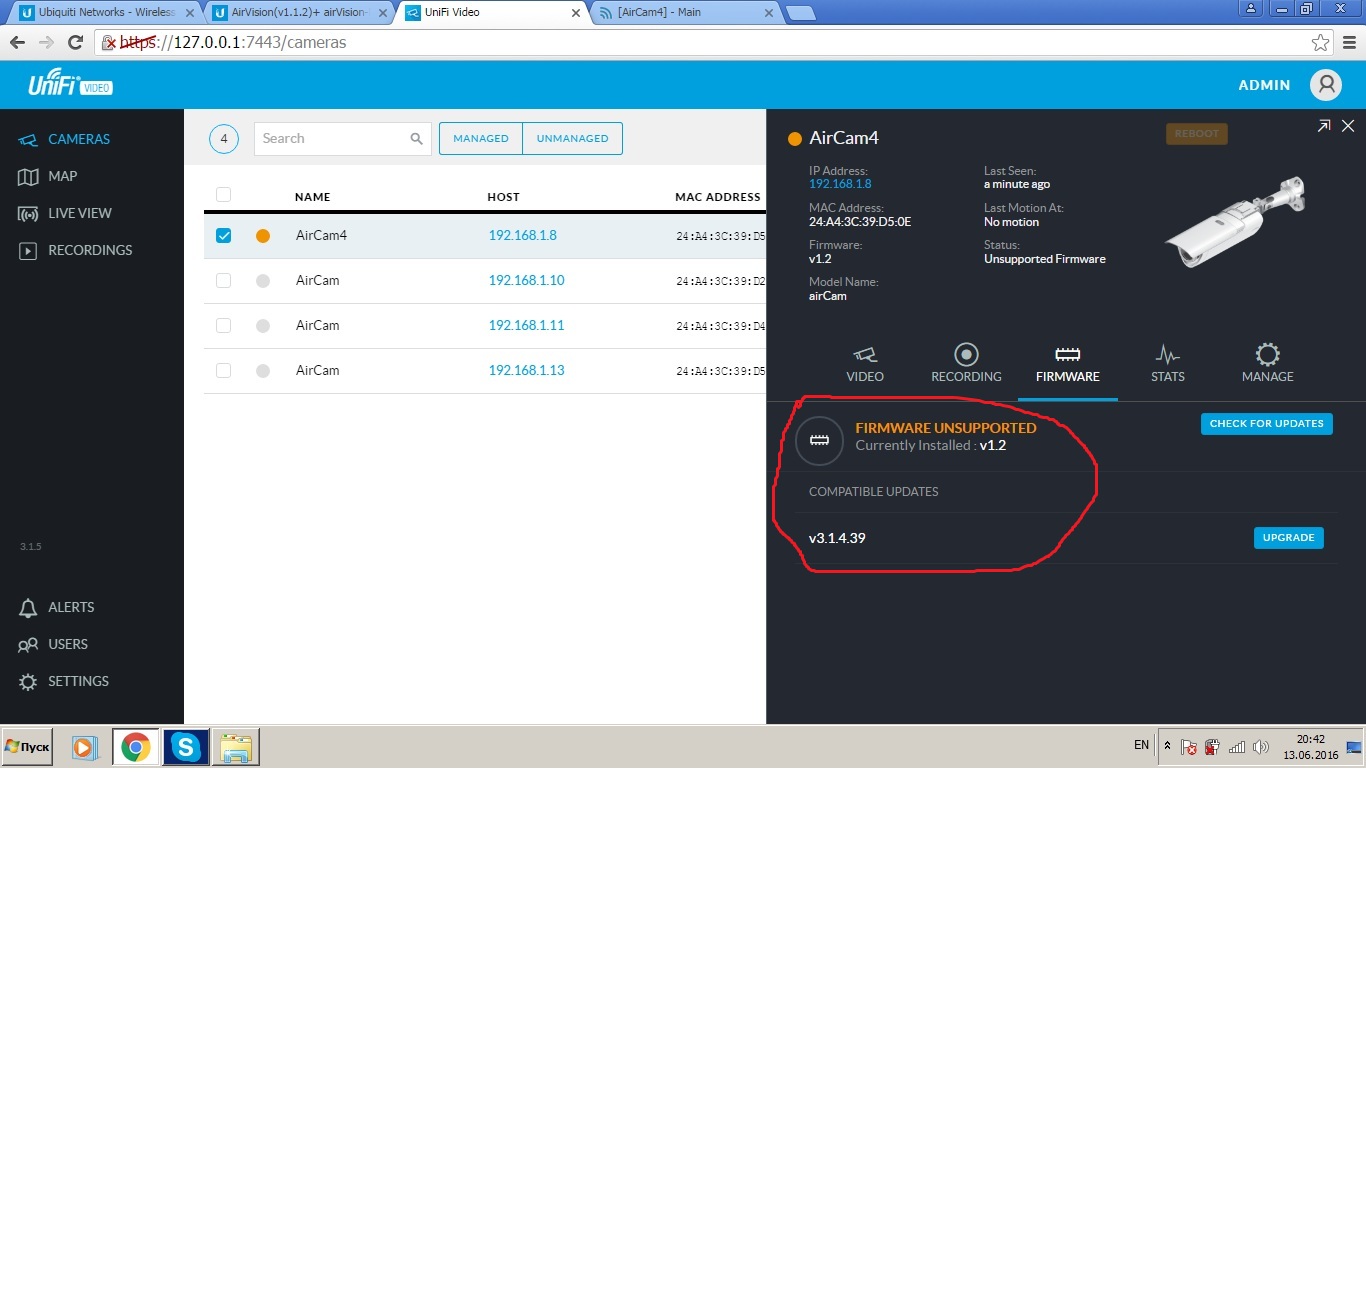Select the FIRMWARE tab
The width and height of the screenshot is (1366, 1304).
(1067, 364)
